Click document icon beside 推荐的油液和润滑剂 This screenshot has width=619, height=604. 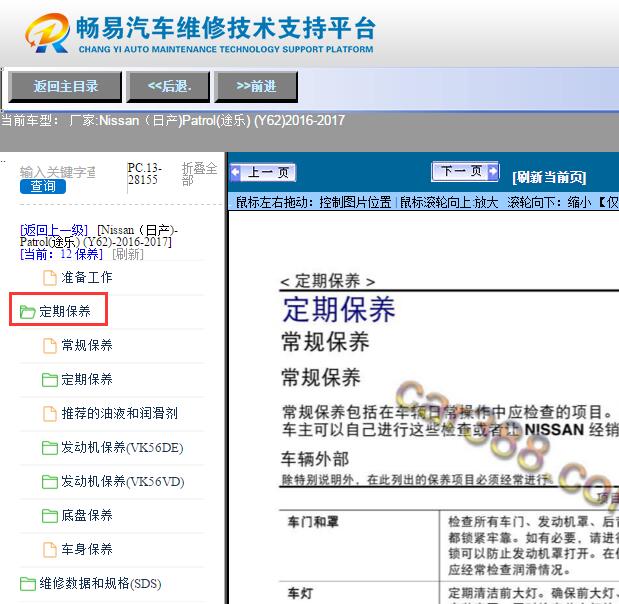[x=50, y=414]
